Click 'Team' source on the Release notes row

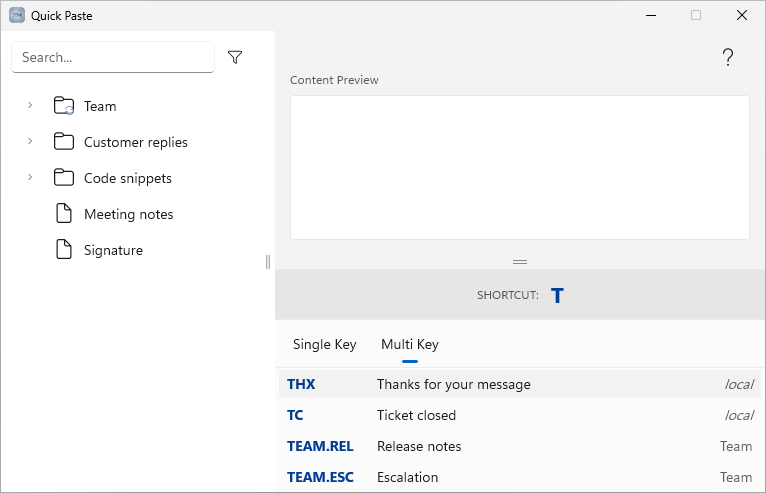click(x=736, y=446)
